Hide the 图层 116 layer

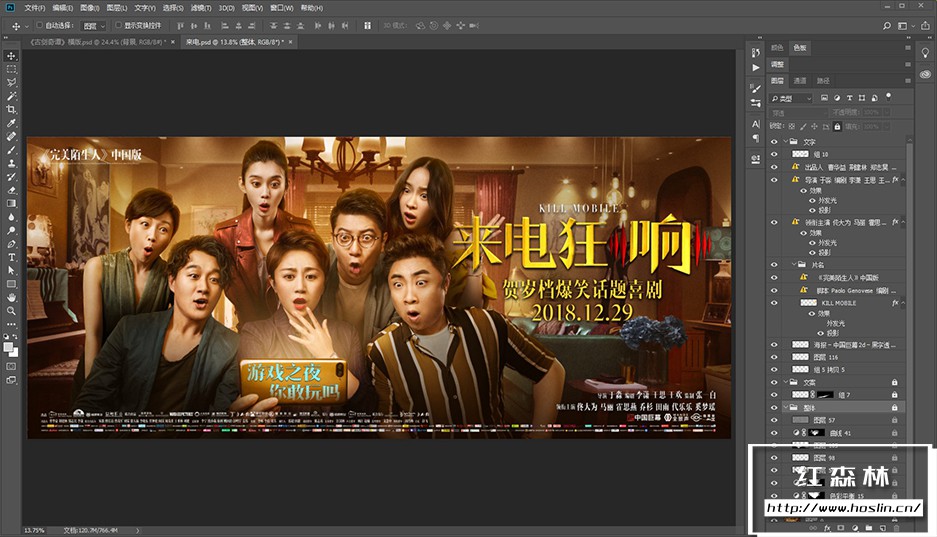pos(774,357)
